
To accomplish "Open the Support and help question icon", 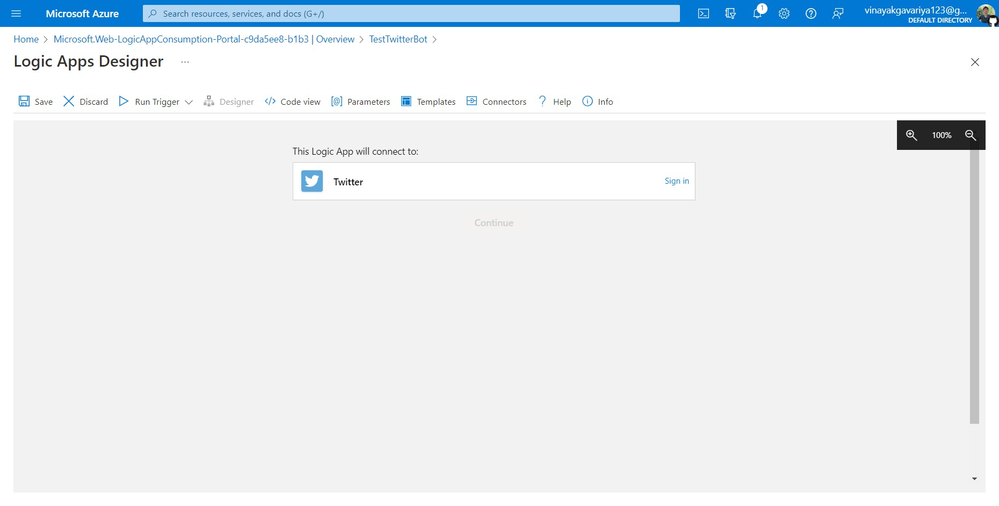I will (811, 13).
